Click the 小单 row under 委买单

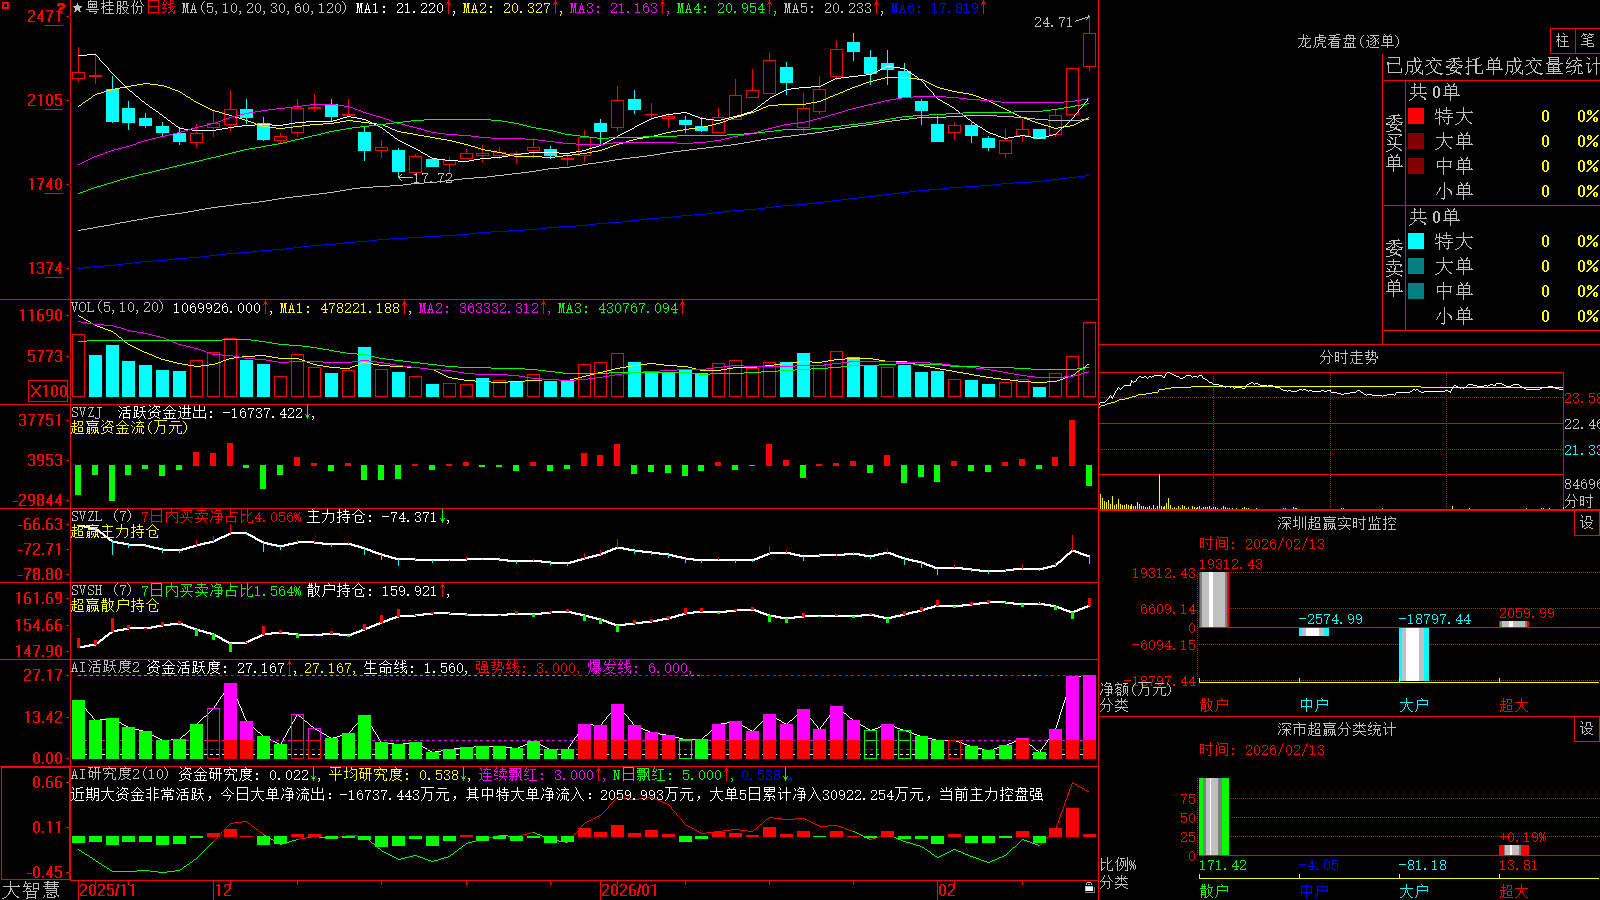point(1503,191)
